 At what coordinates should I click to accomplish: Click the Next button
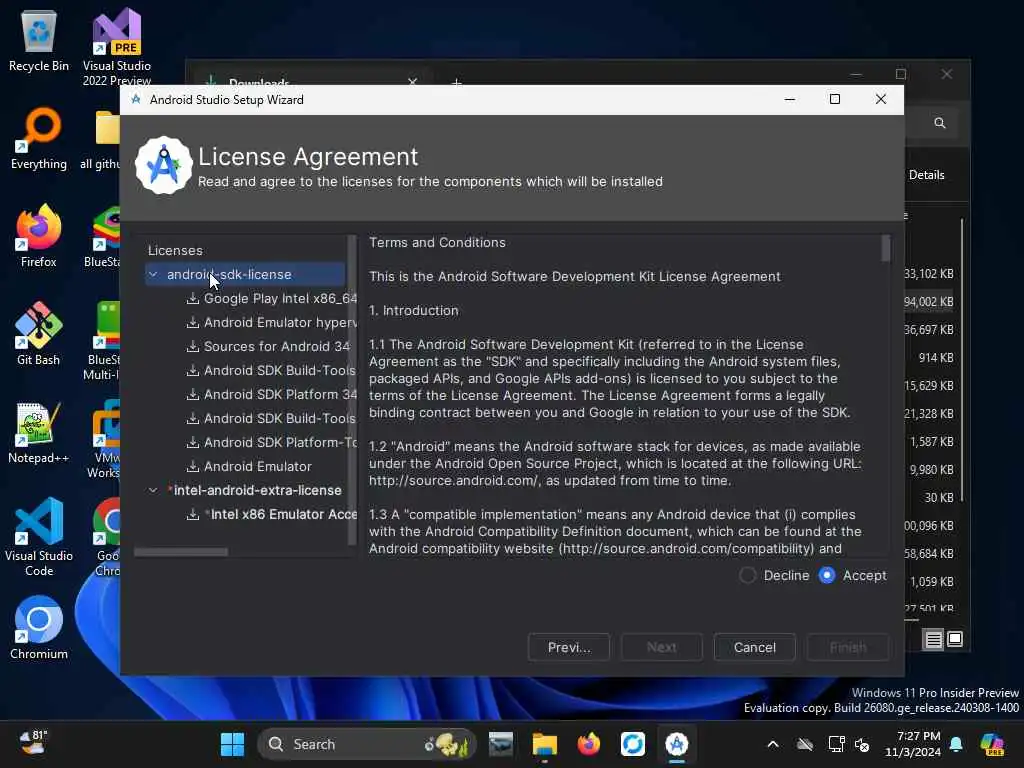(662, 647)
